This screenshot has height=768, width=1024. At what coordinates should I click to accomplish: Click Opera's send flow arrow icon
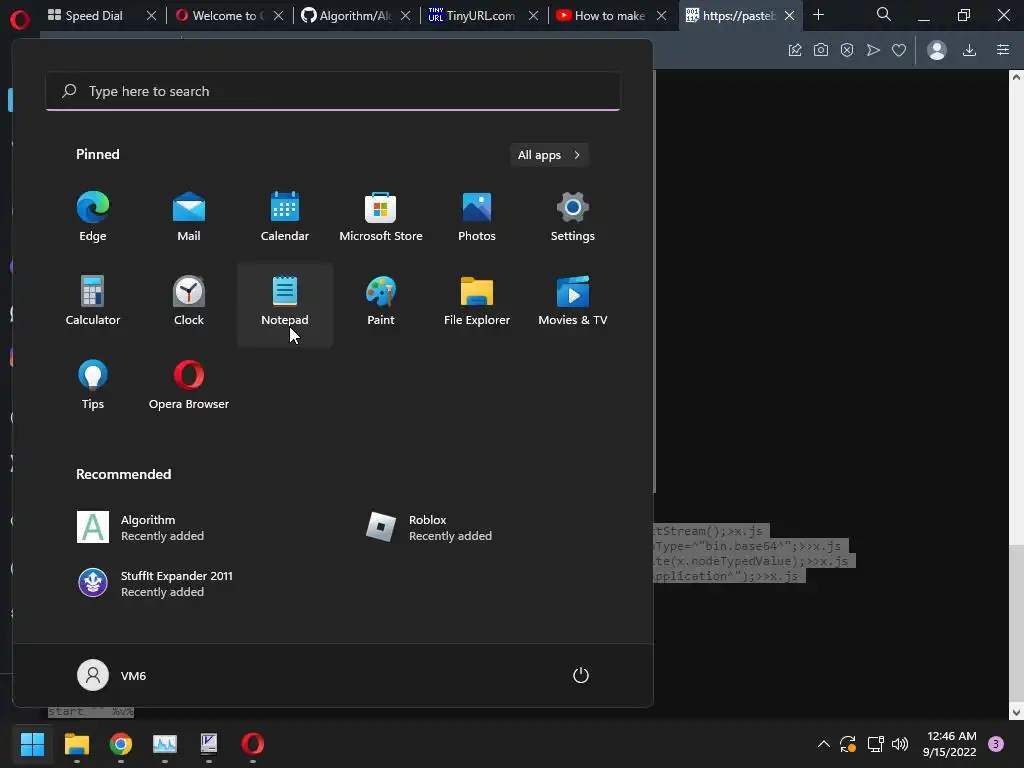coord(873,50)
